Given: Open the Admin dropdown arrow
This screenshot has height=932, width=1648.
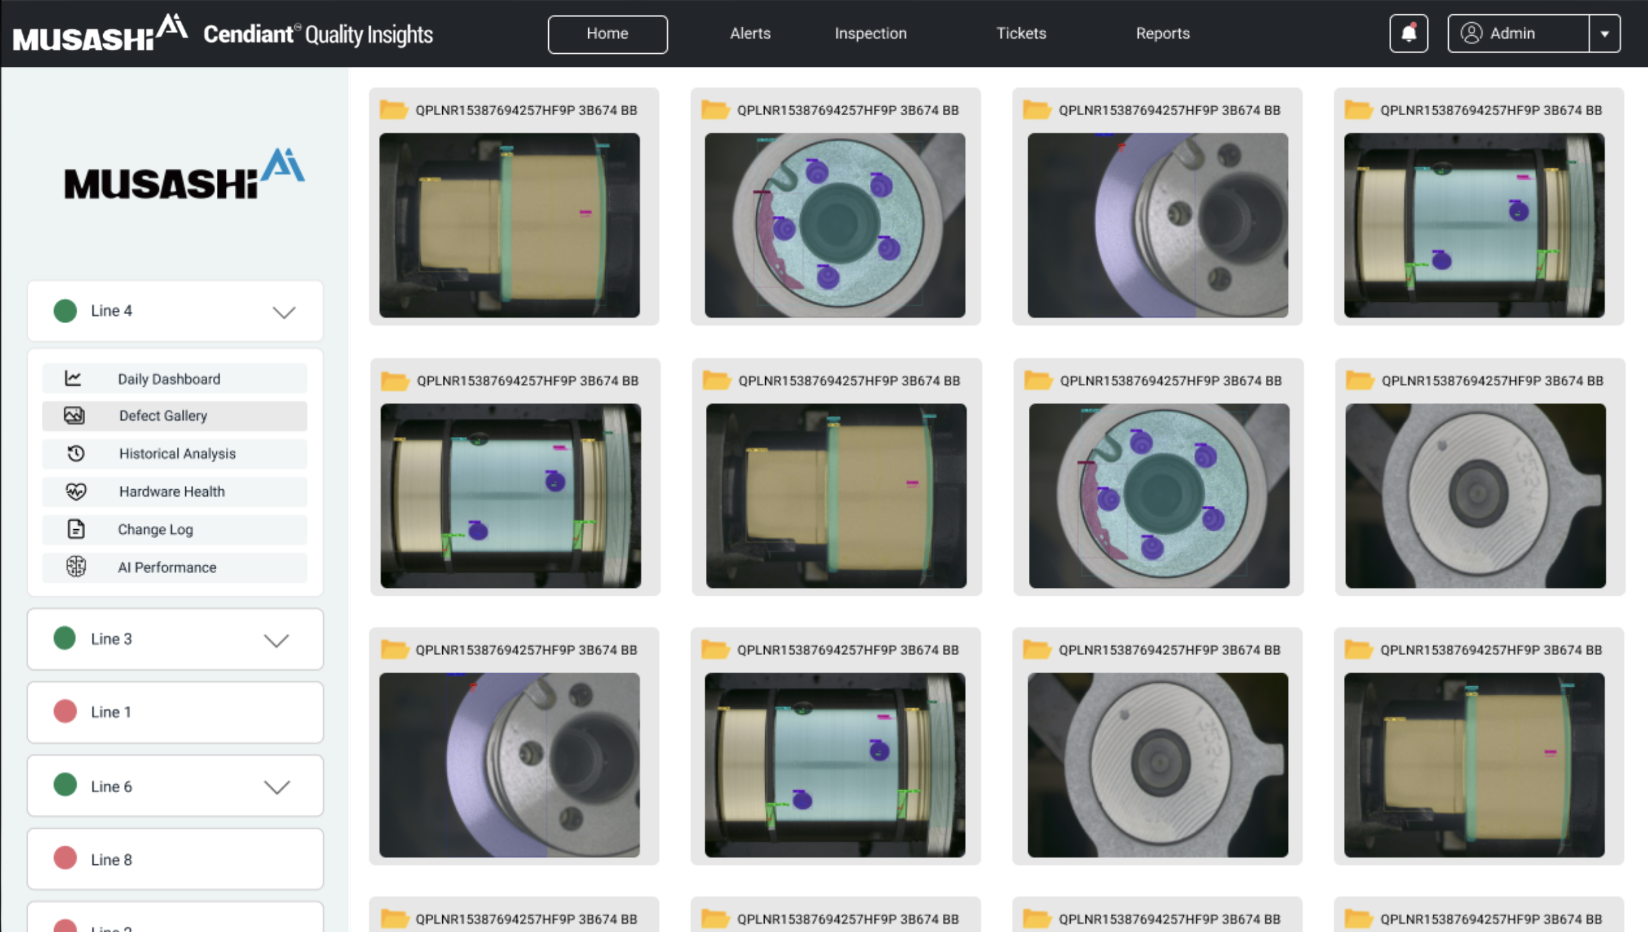Looking at the screenshot, I should pos(1604,33).
